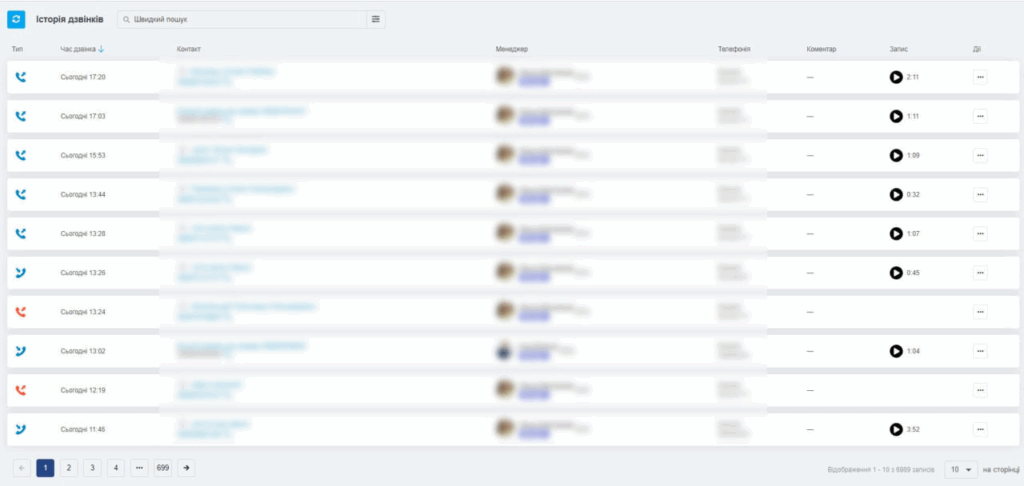Image resolution: width=1024 pixels, height=486 pixels.
Task: Play the 0:32 recording from 13:44
Action: click(x=896, y=194)
